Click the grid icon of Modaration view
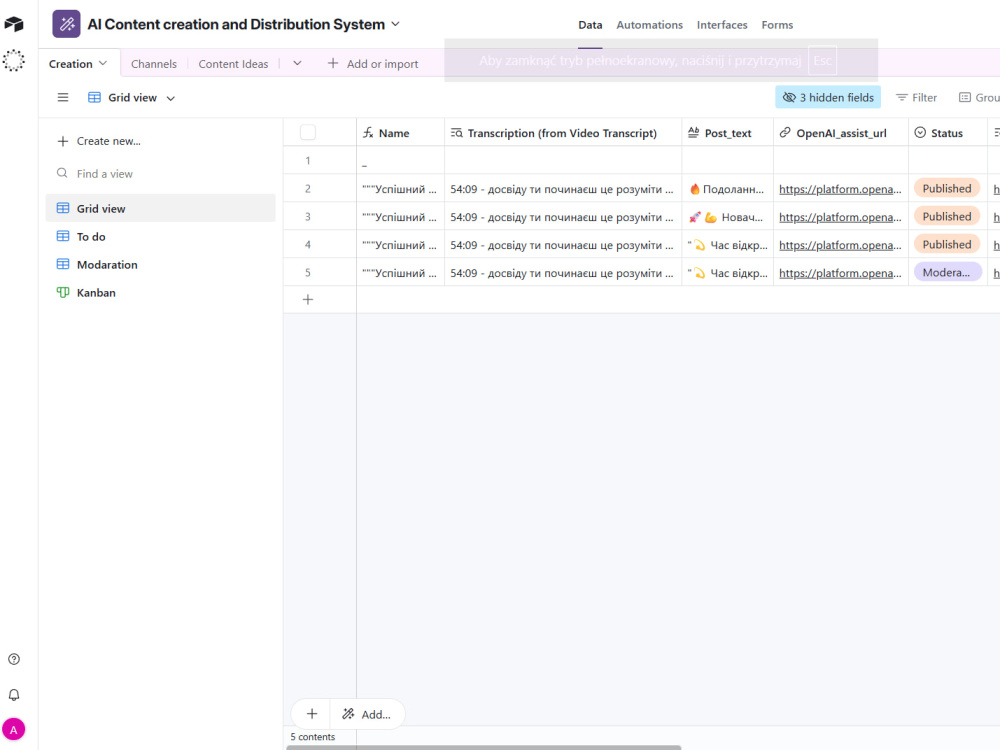 (62, 265)
